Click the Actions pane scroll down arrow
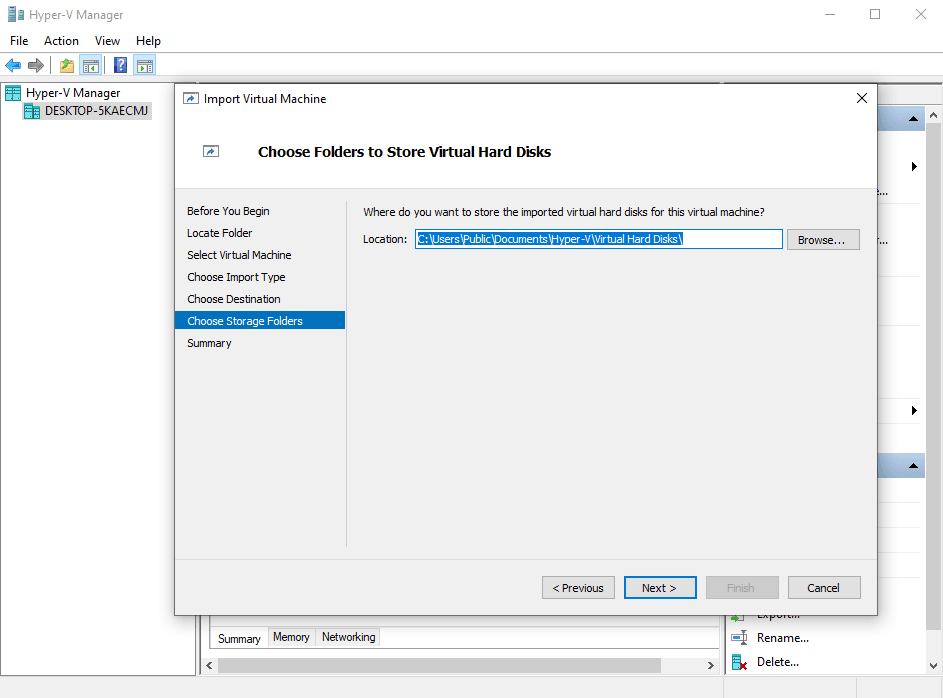The width and height of the screenshot is (943, 698). (x=933, y=666)
